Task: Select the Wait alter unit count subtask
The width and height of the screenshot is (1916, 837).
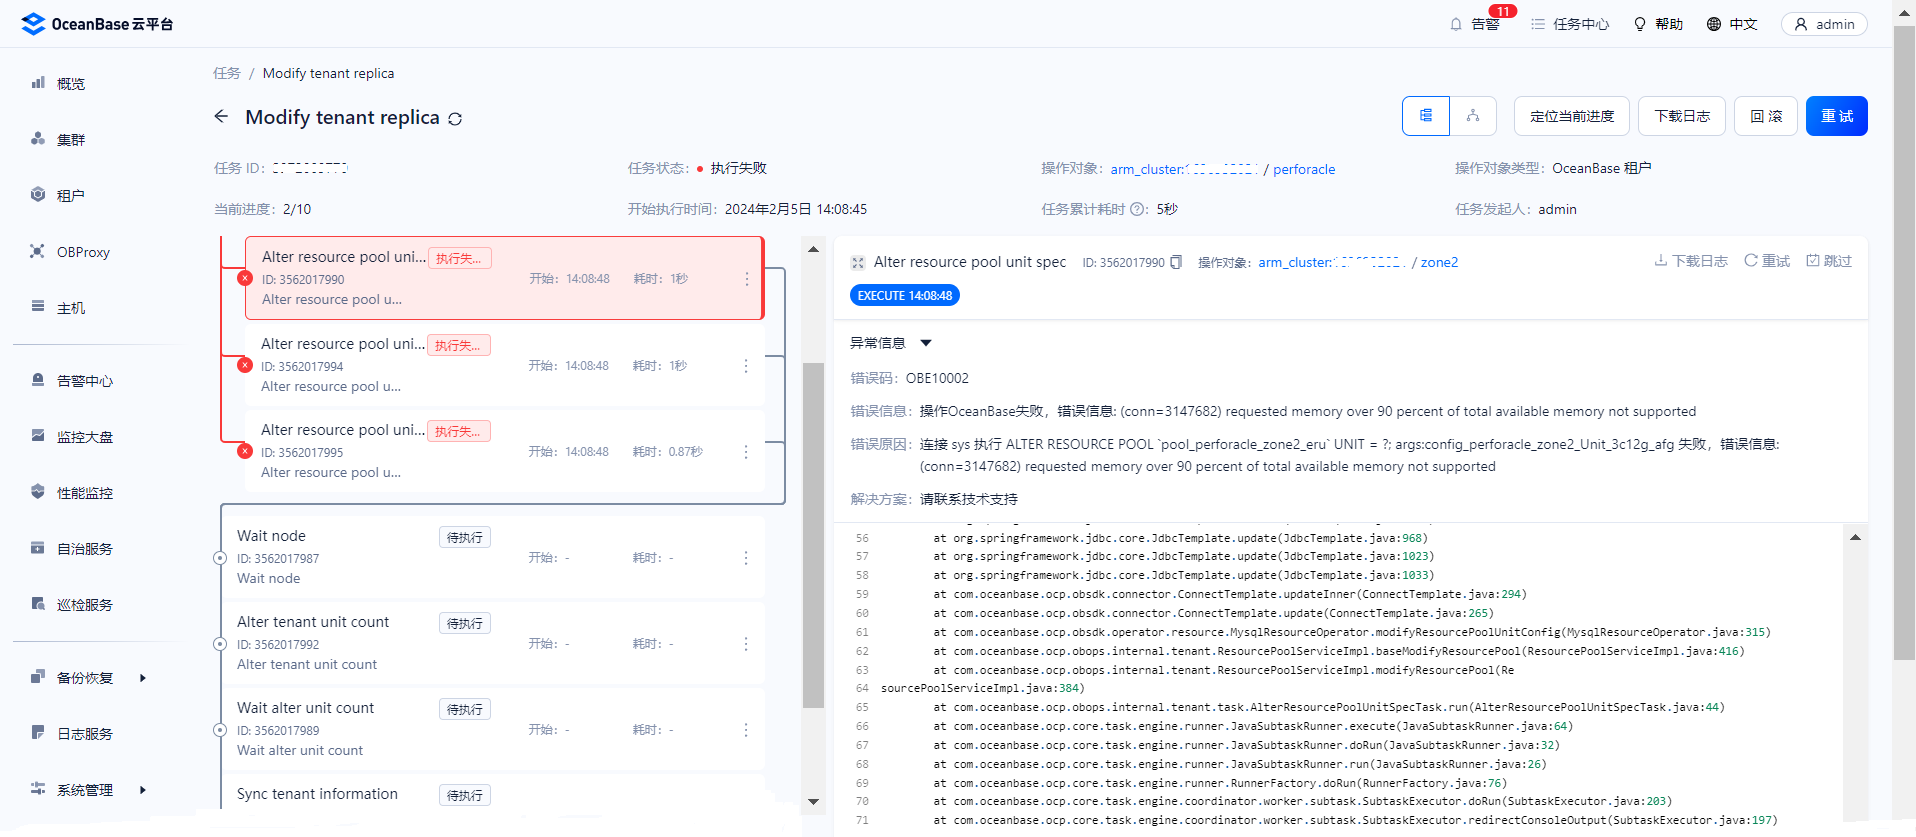Action: pos(493,729)
